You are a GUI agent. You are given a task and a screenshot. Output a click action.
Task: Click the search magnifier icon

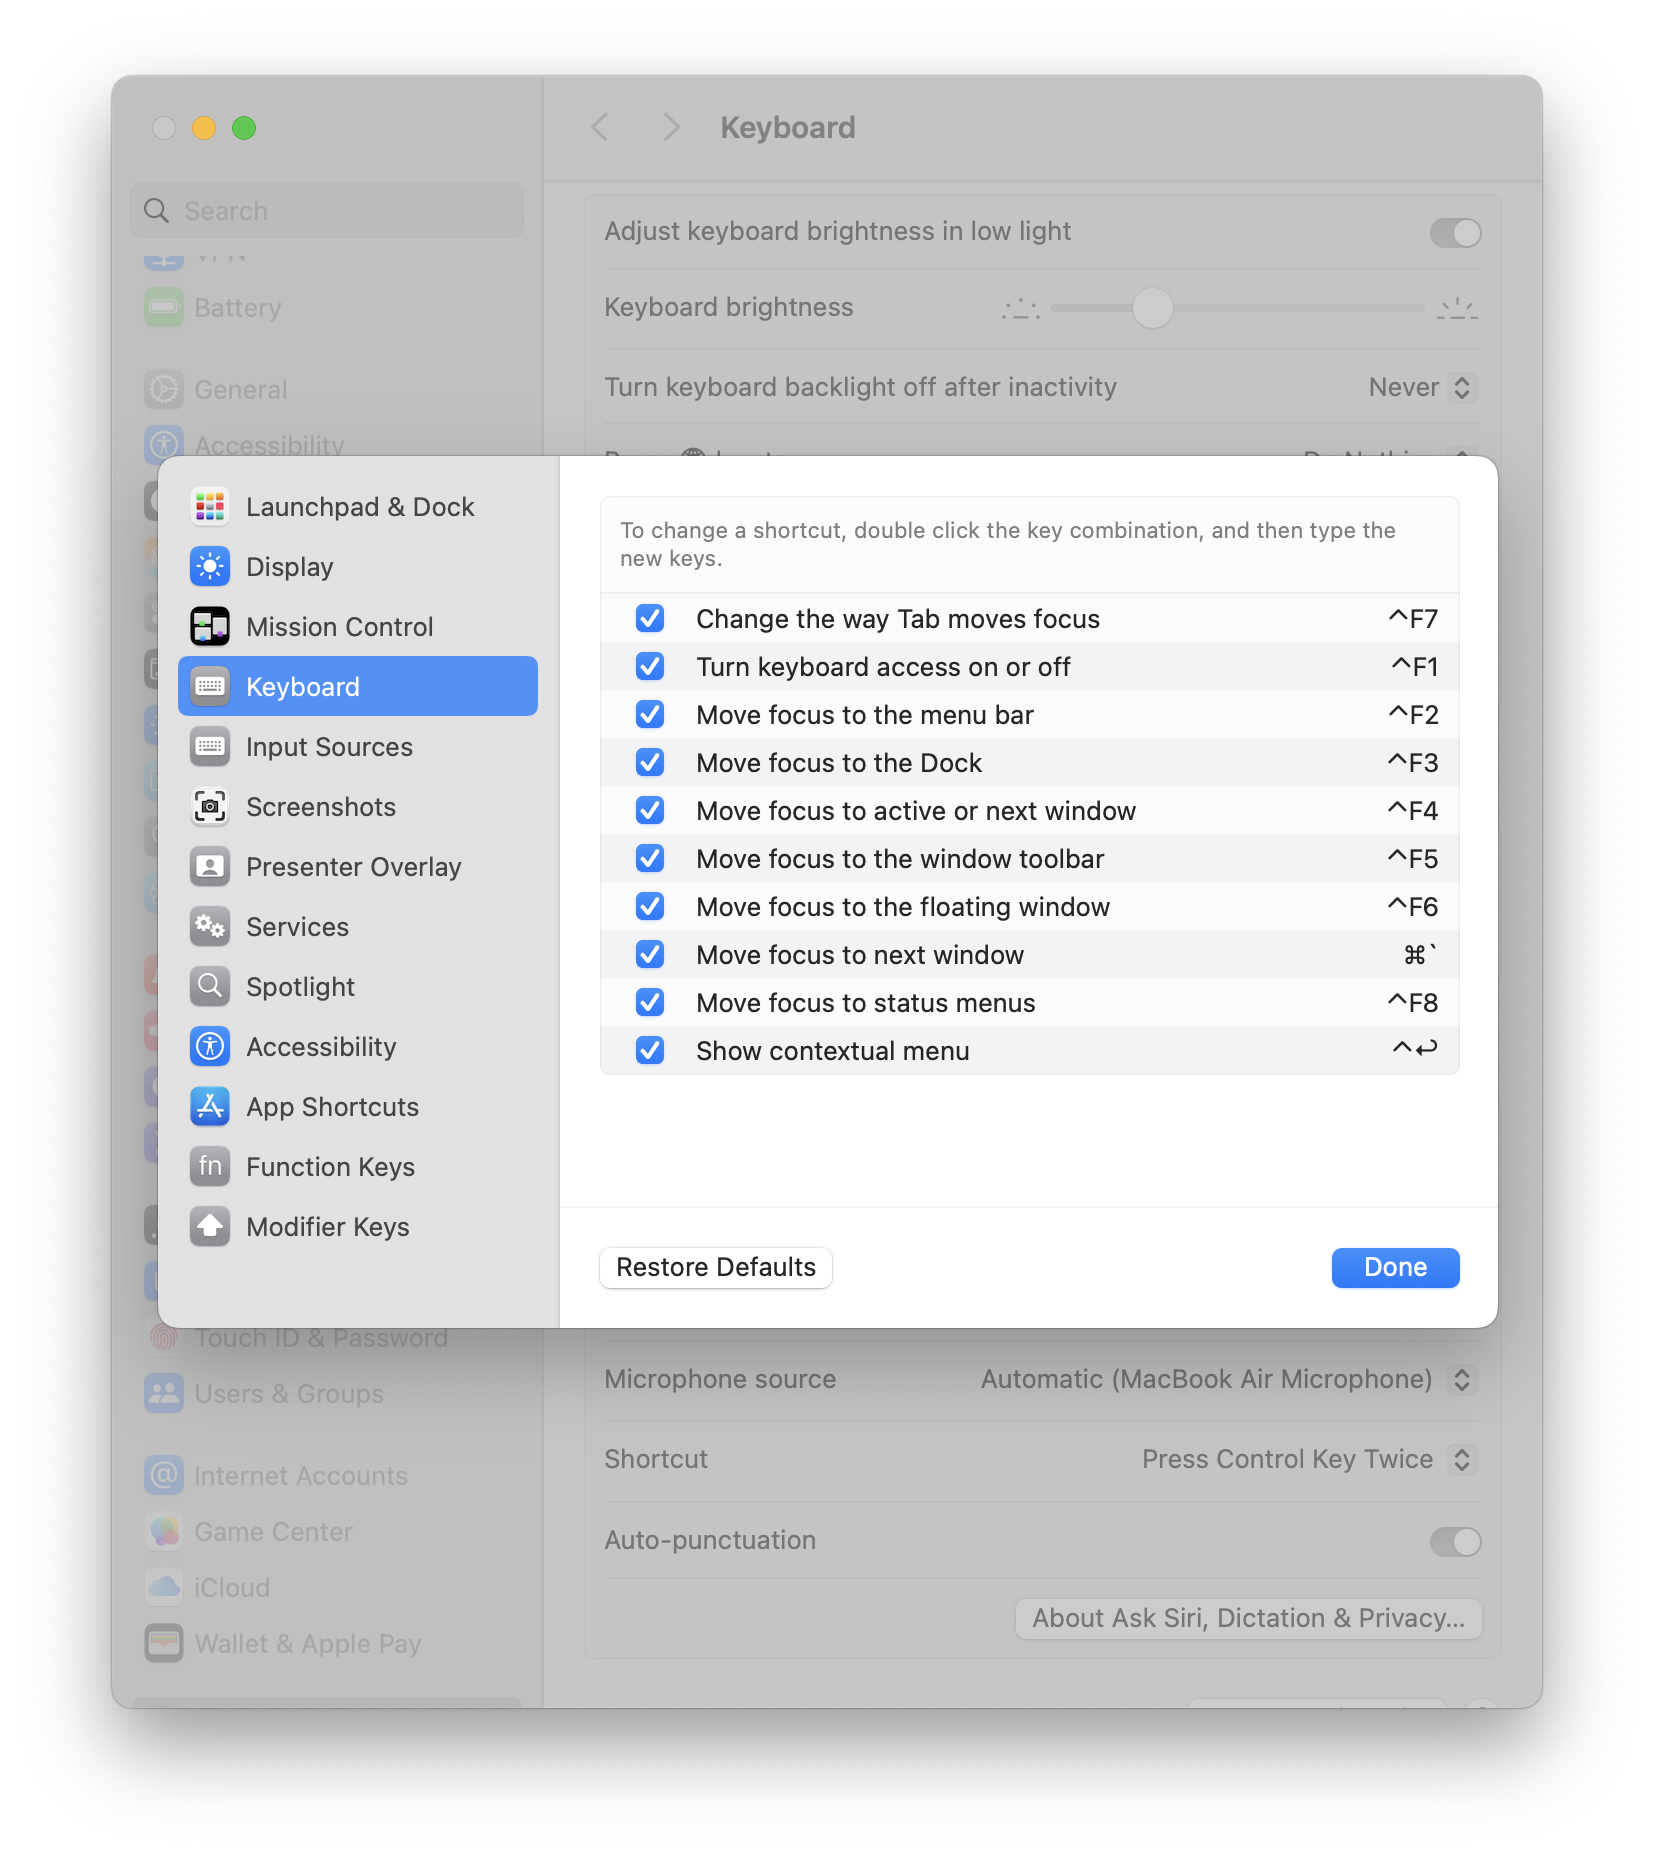tap(156, 211)
